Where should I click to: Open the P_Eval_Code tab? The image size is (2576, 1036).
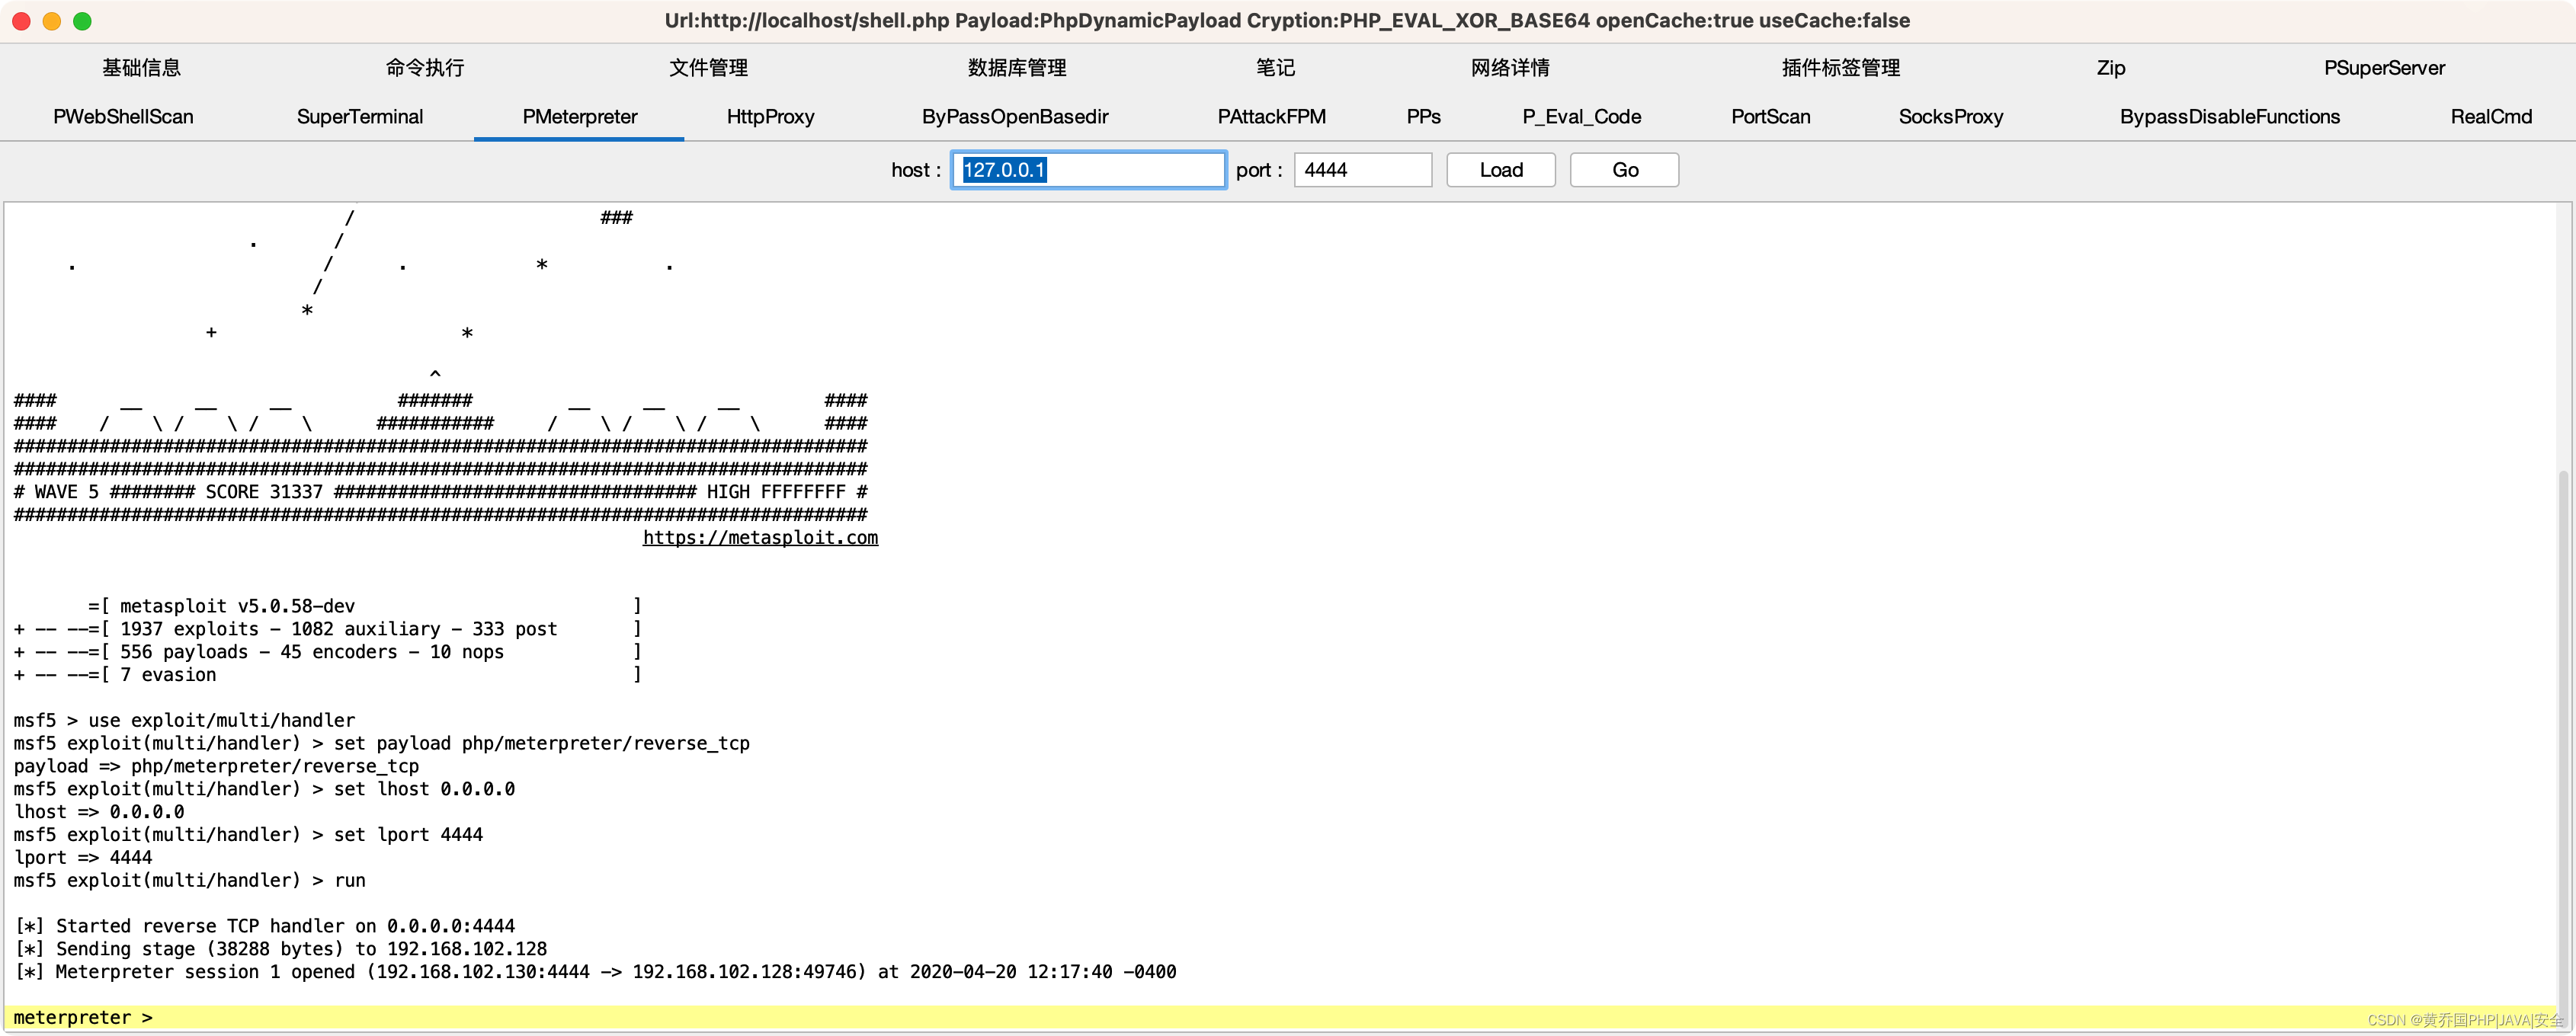pyautogui.click(x=1581, y=117)
